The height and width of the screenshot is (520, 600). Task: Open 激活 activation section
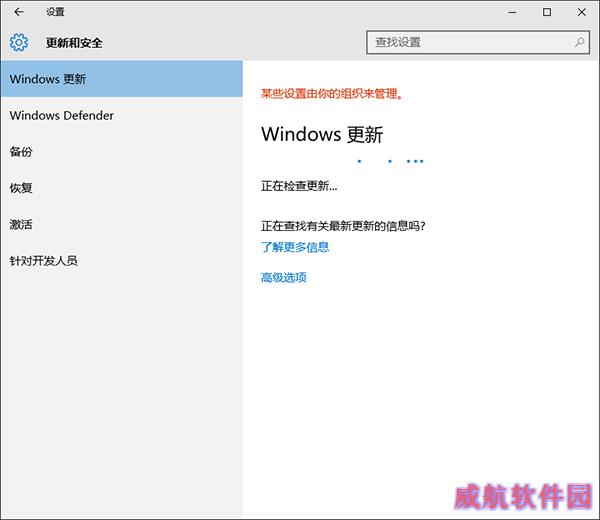tap(122, 224)
